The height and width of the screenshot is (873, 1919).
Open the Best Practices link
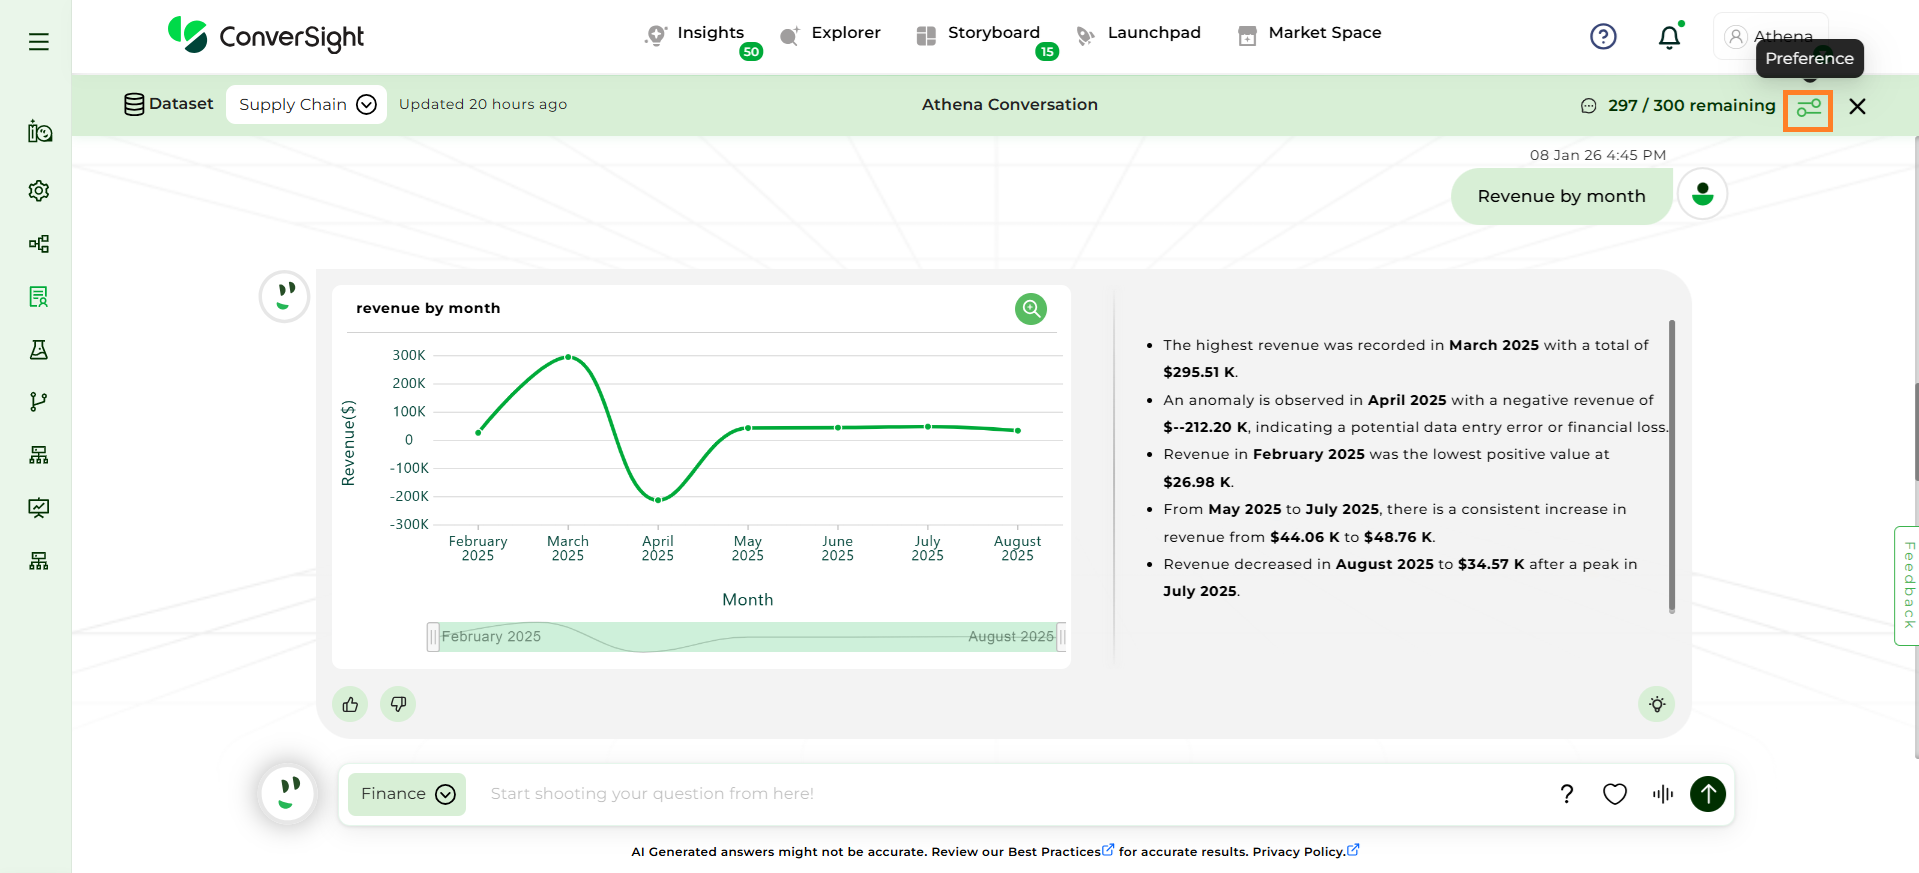pyautogui.click(x=1054, y=852)
